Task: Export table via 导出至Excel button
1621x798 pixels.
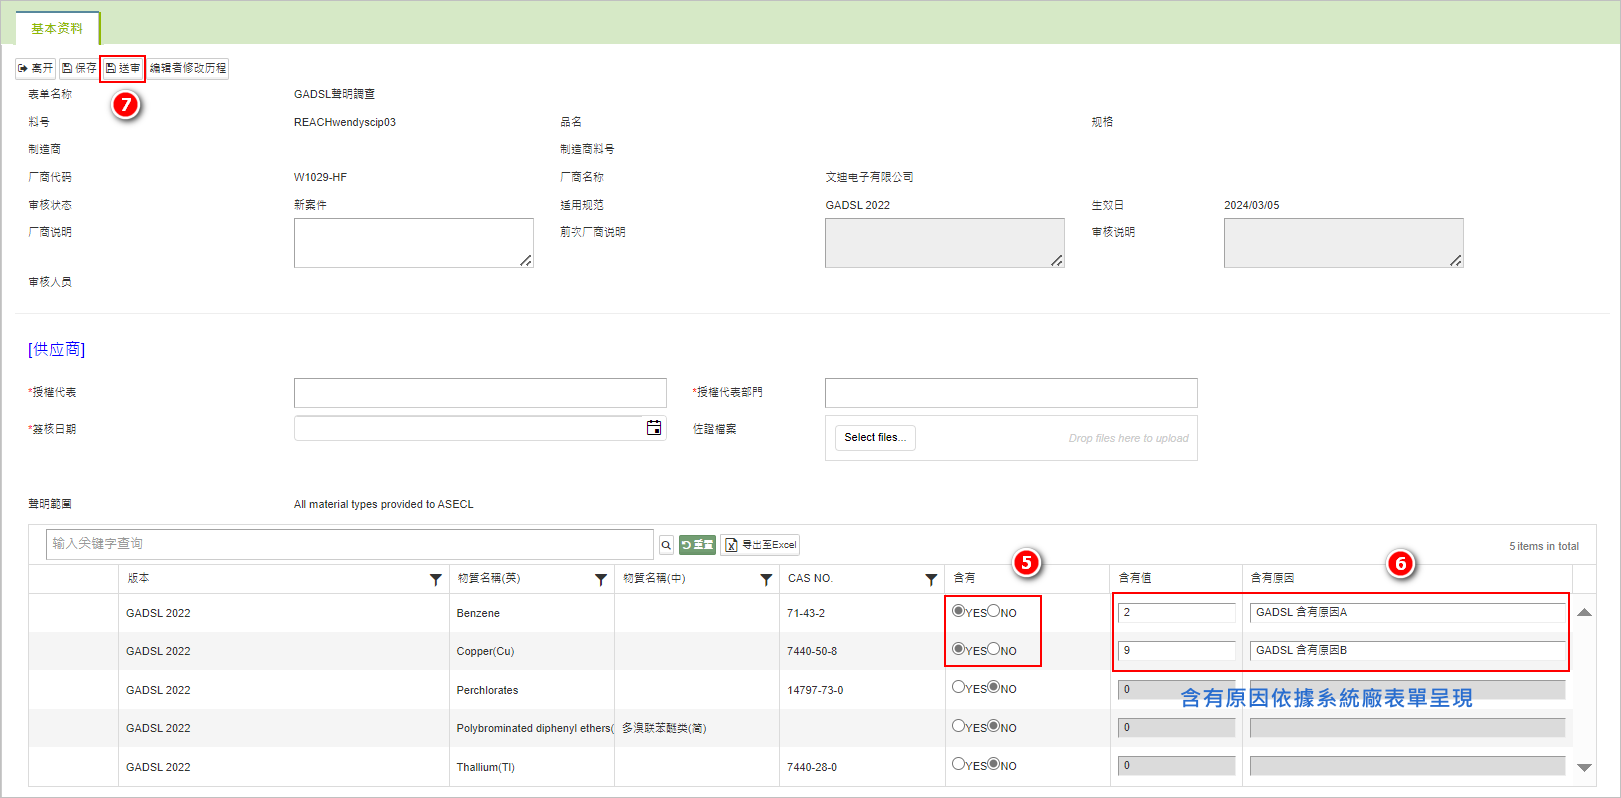Action: 760,545
